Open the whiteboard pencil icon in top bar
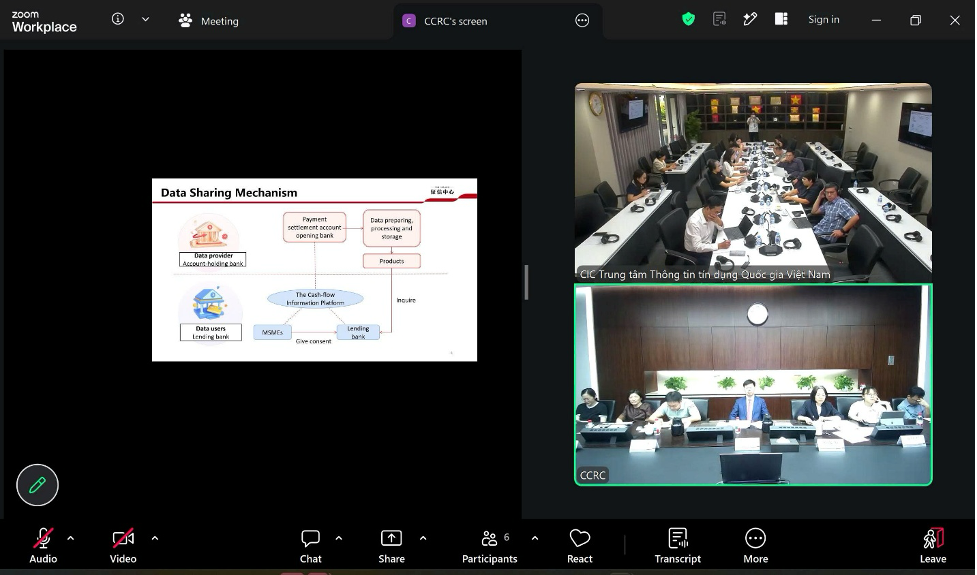 pyautogui.click(x=750, y=19)
